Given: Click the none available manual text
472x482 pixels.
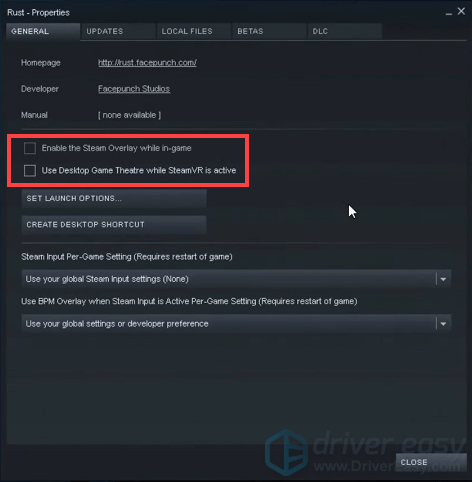Looking at the screenshot, I should [x=130, y=115].
